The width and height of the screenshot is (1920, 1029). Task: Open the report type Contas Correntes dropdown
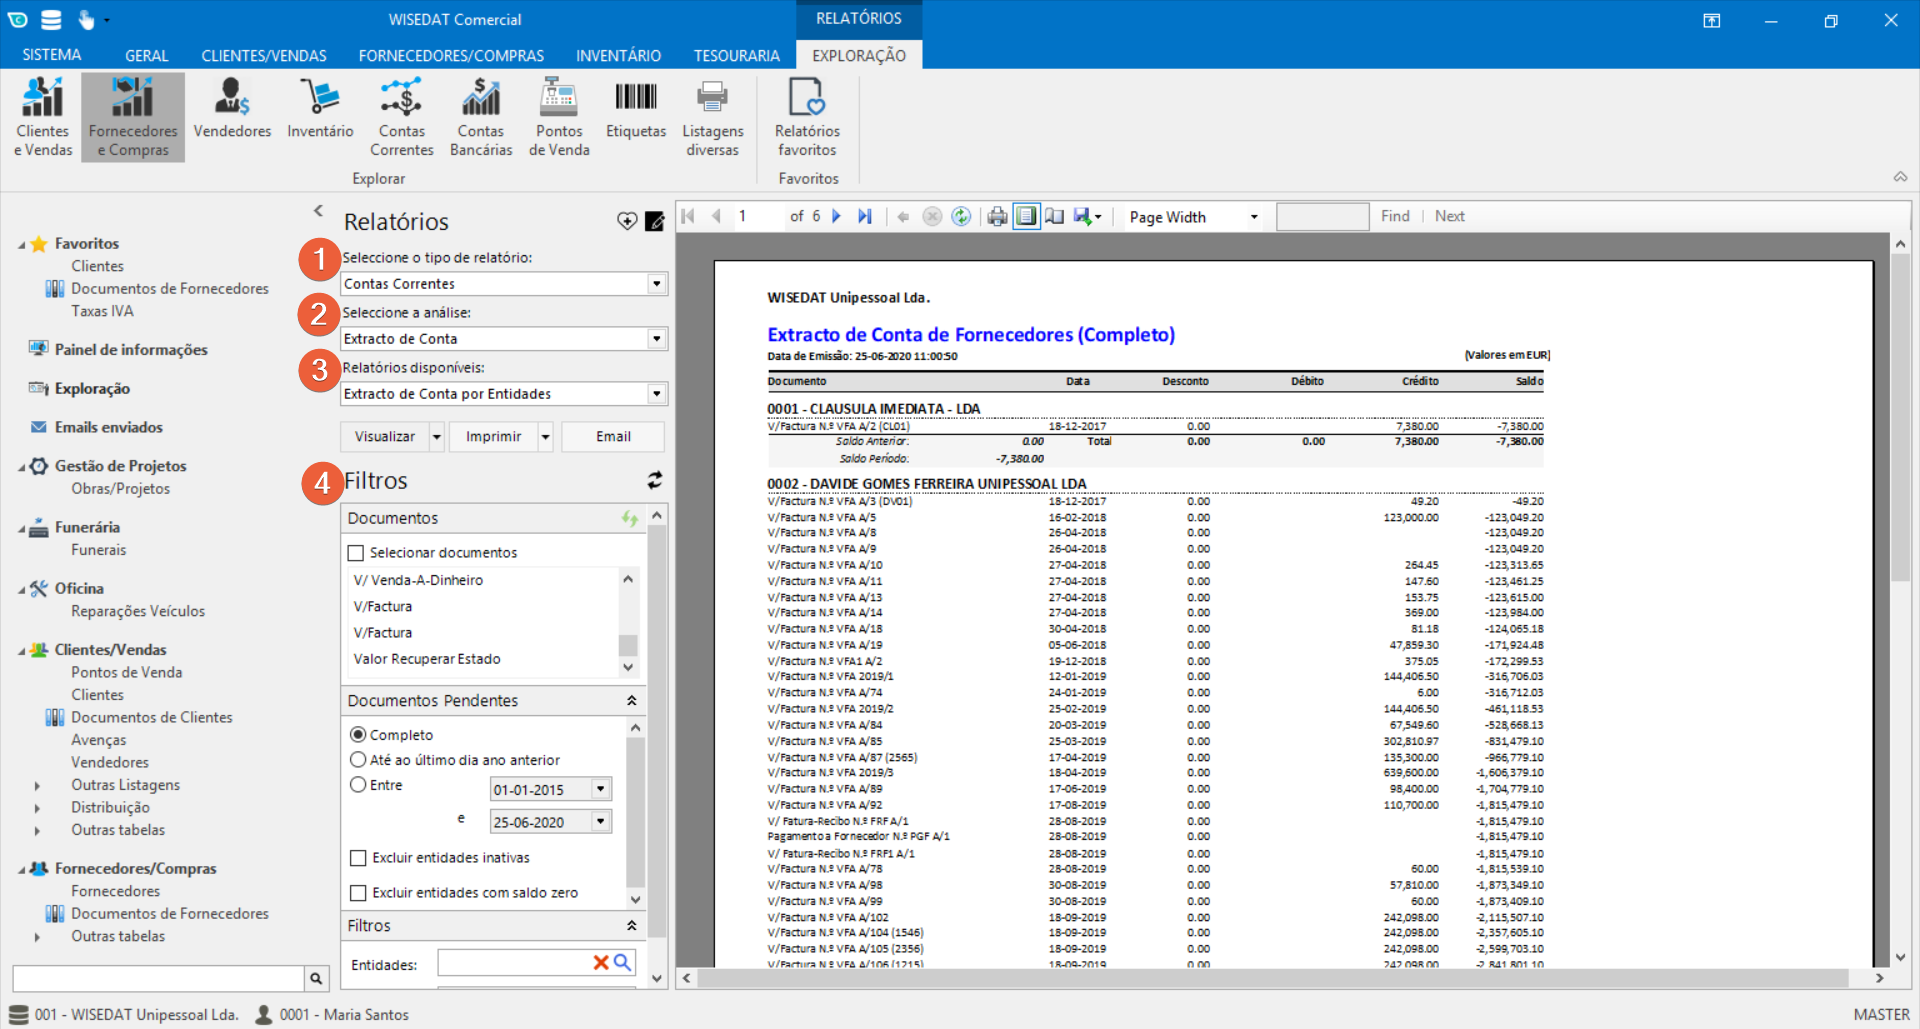point(656,284)
